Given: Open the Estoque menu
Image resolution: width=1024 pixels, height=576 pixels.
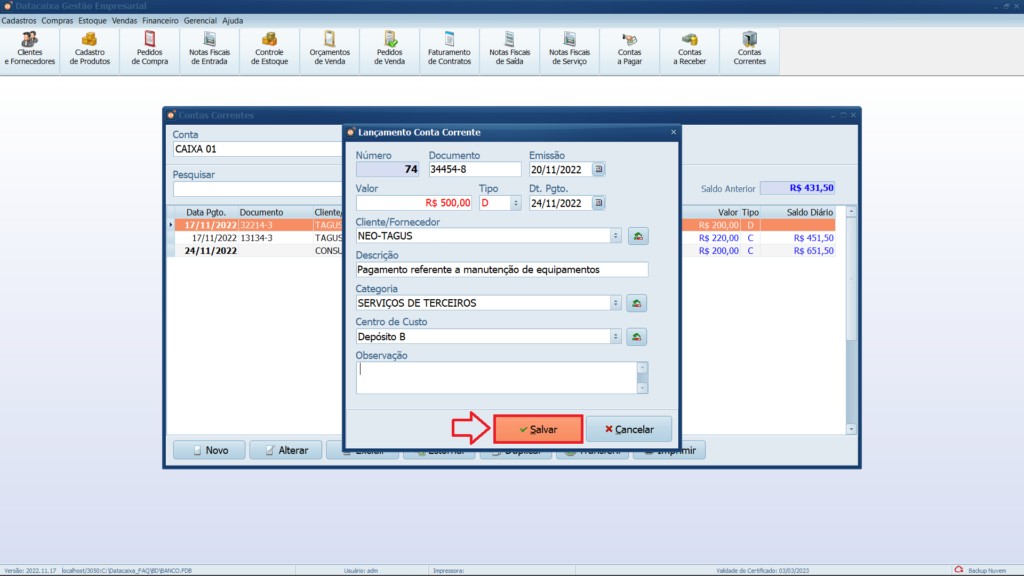Looking at the screenshot, I should coord(92,20).
